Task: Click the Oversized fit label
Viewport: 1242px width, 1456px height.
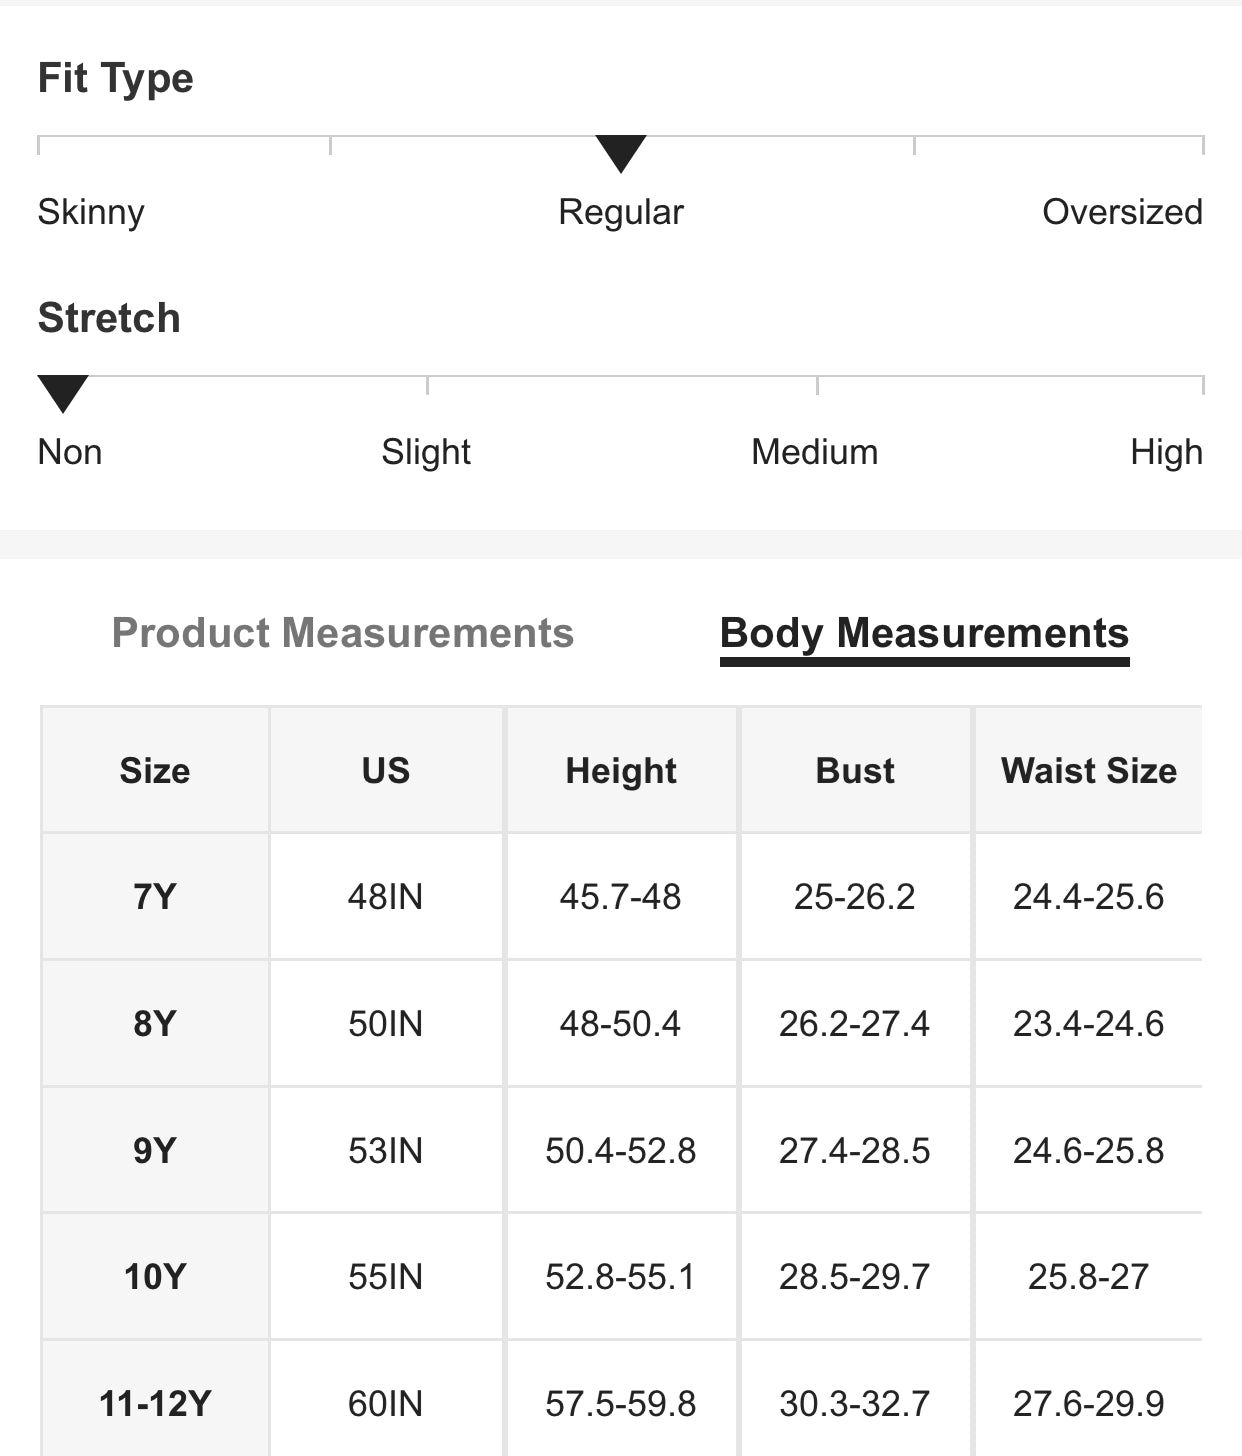Action: 1122,212
